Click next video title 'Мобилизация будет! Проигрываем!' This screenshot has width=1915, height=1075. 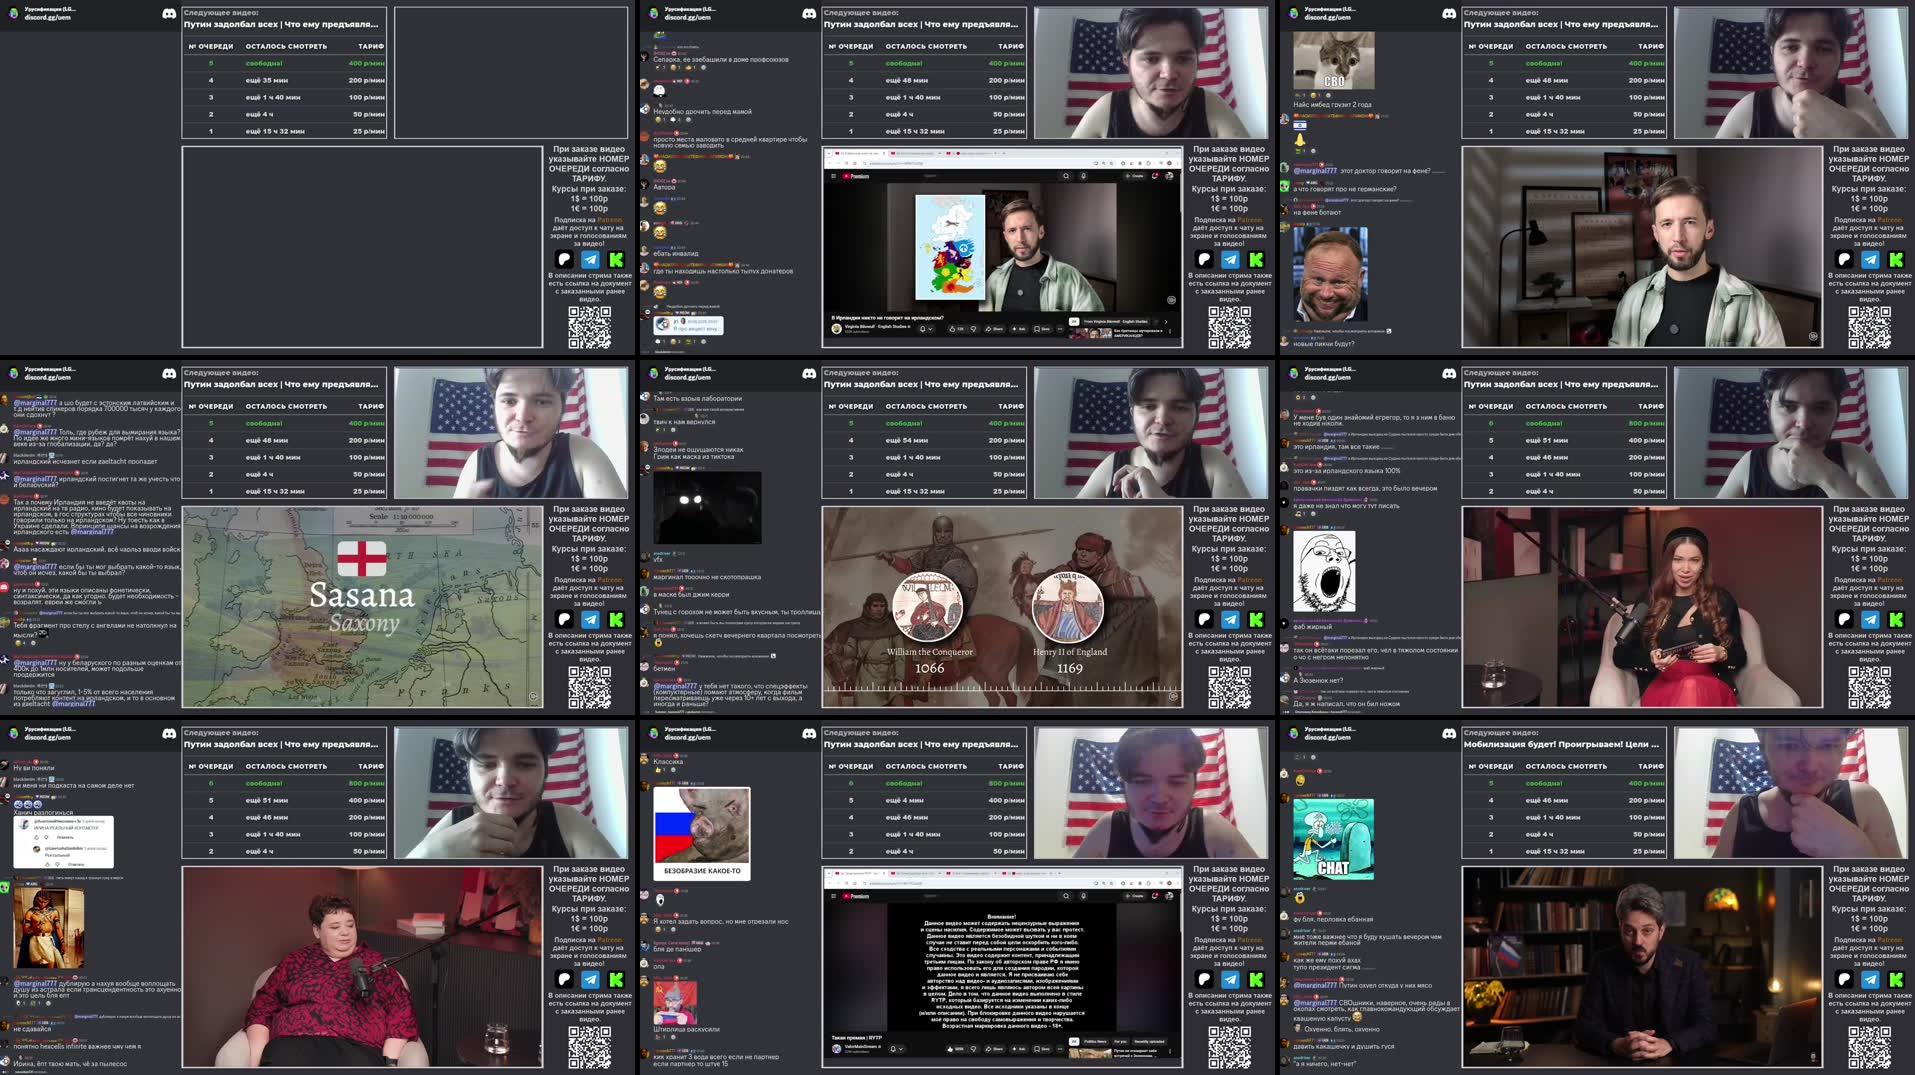pos(1561,744)
